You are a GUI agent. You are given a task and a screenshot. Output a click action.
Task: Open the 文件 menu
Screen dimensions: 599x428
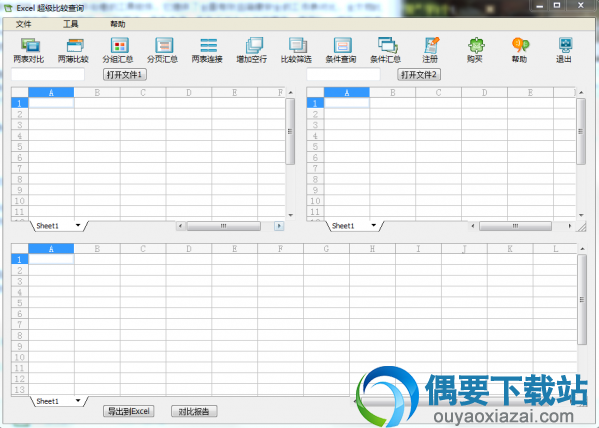coord(23,24)
